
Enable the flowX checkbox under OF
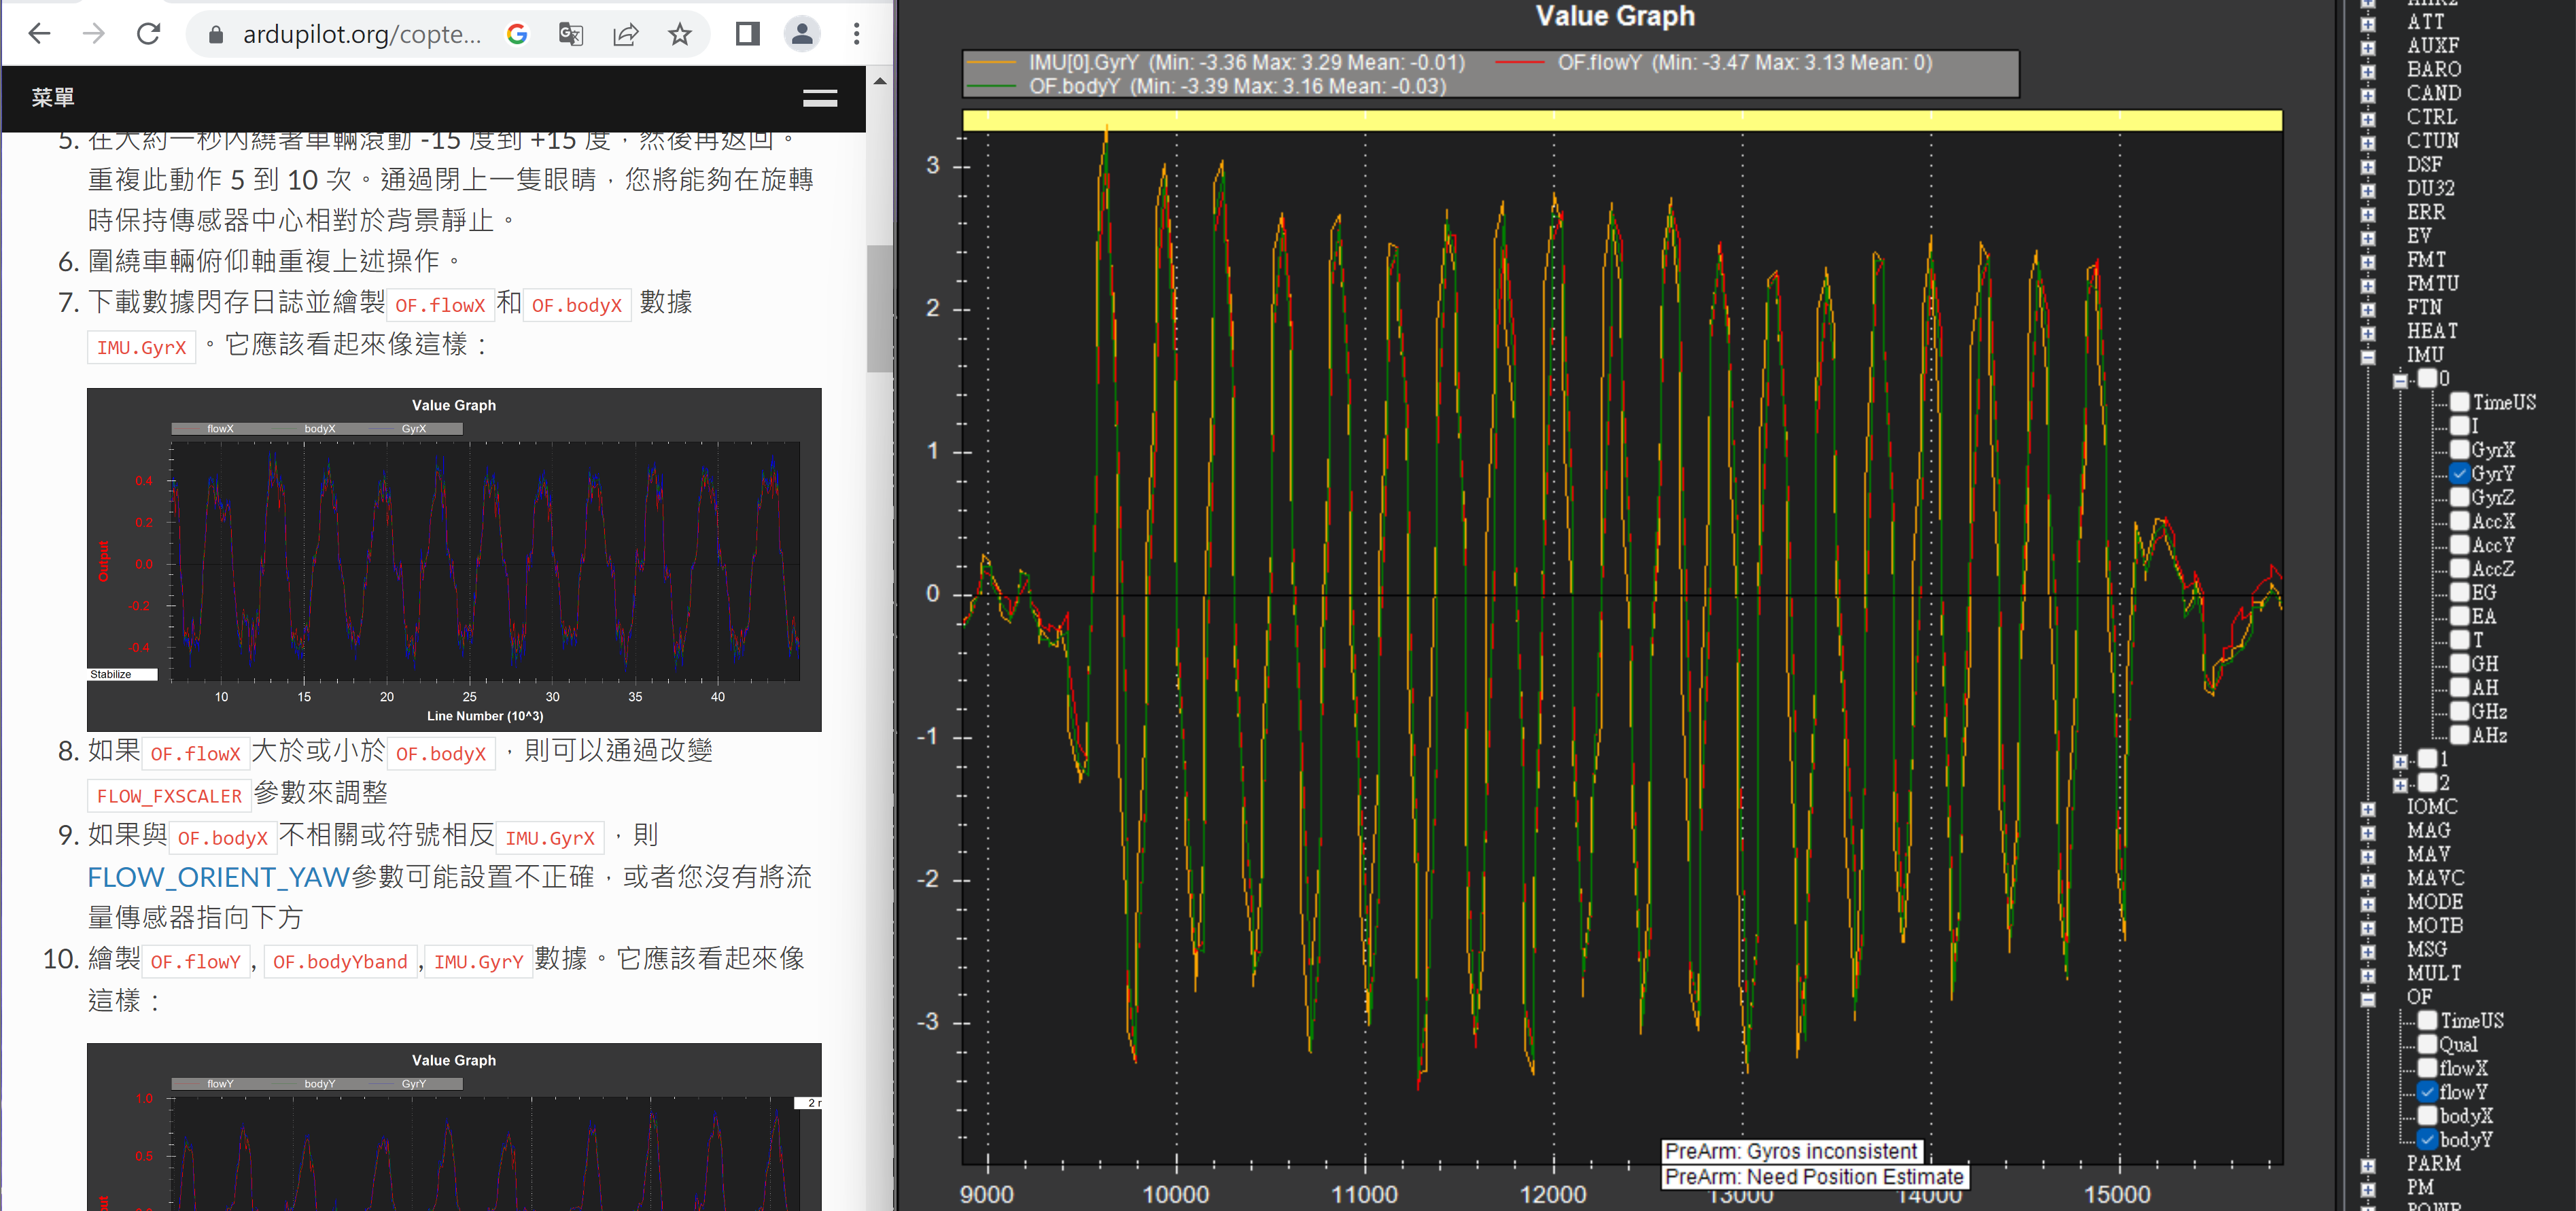2428,1068
